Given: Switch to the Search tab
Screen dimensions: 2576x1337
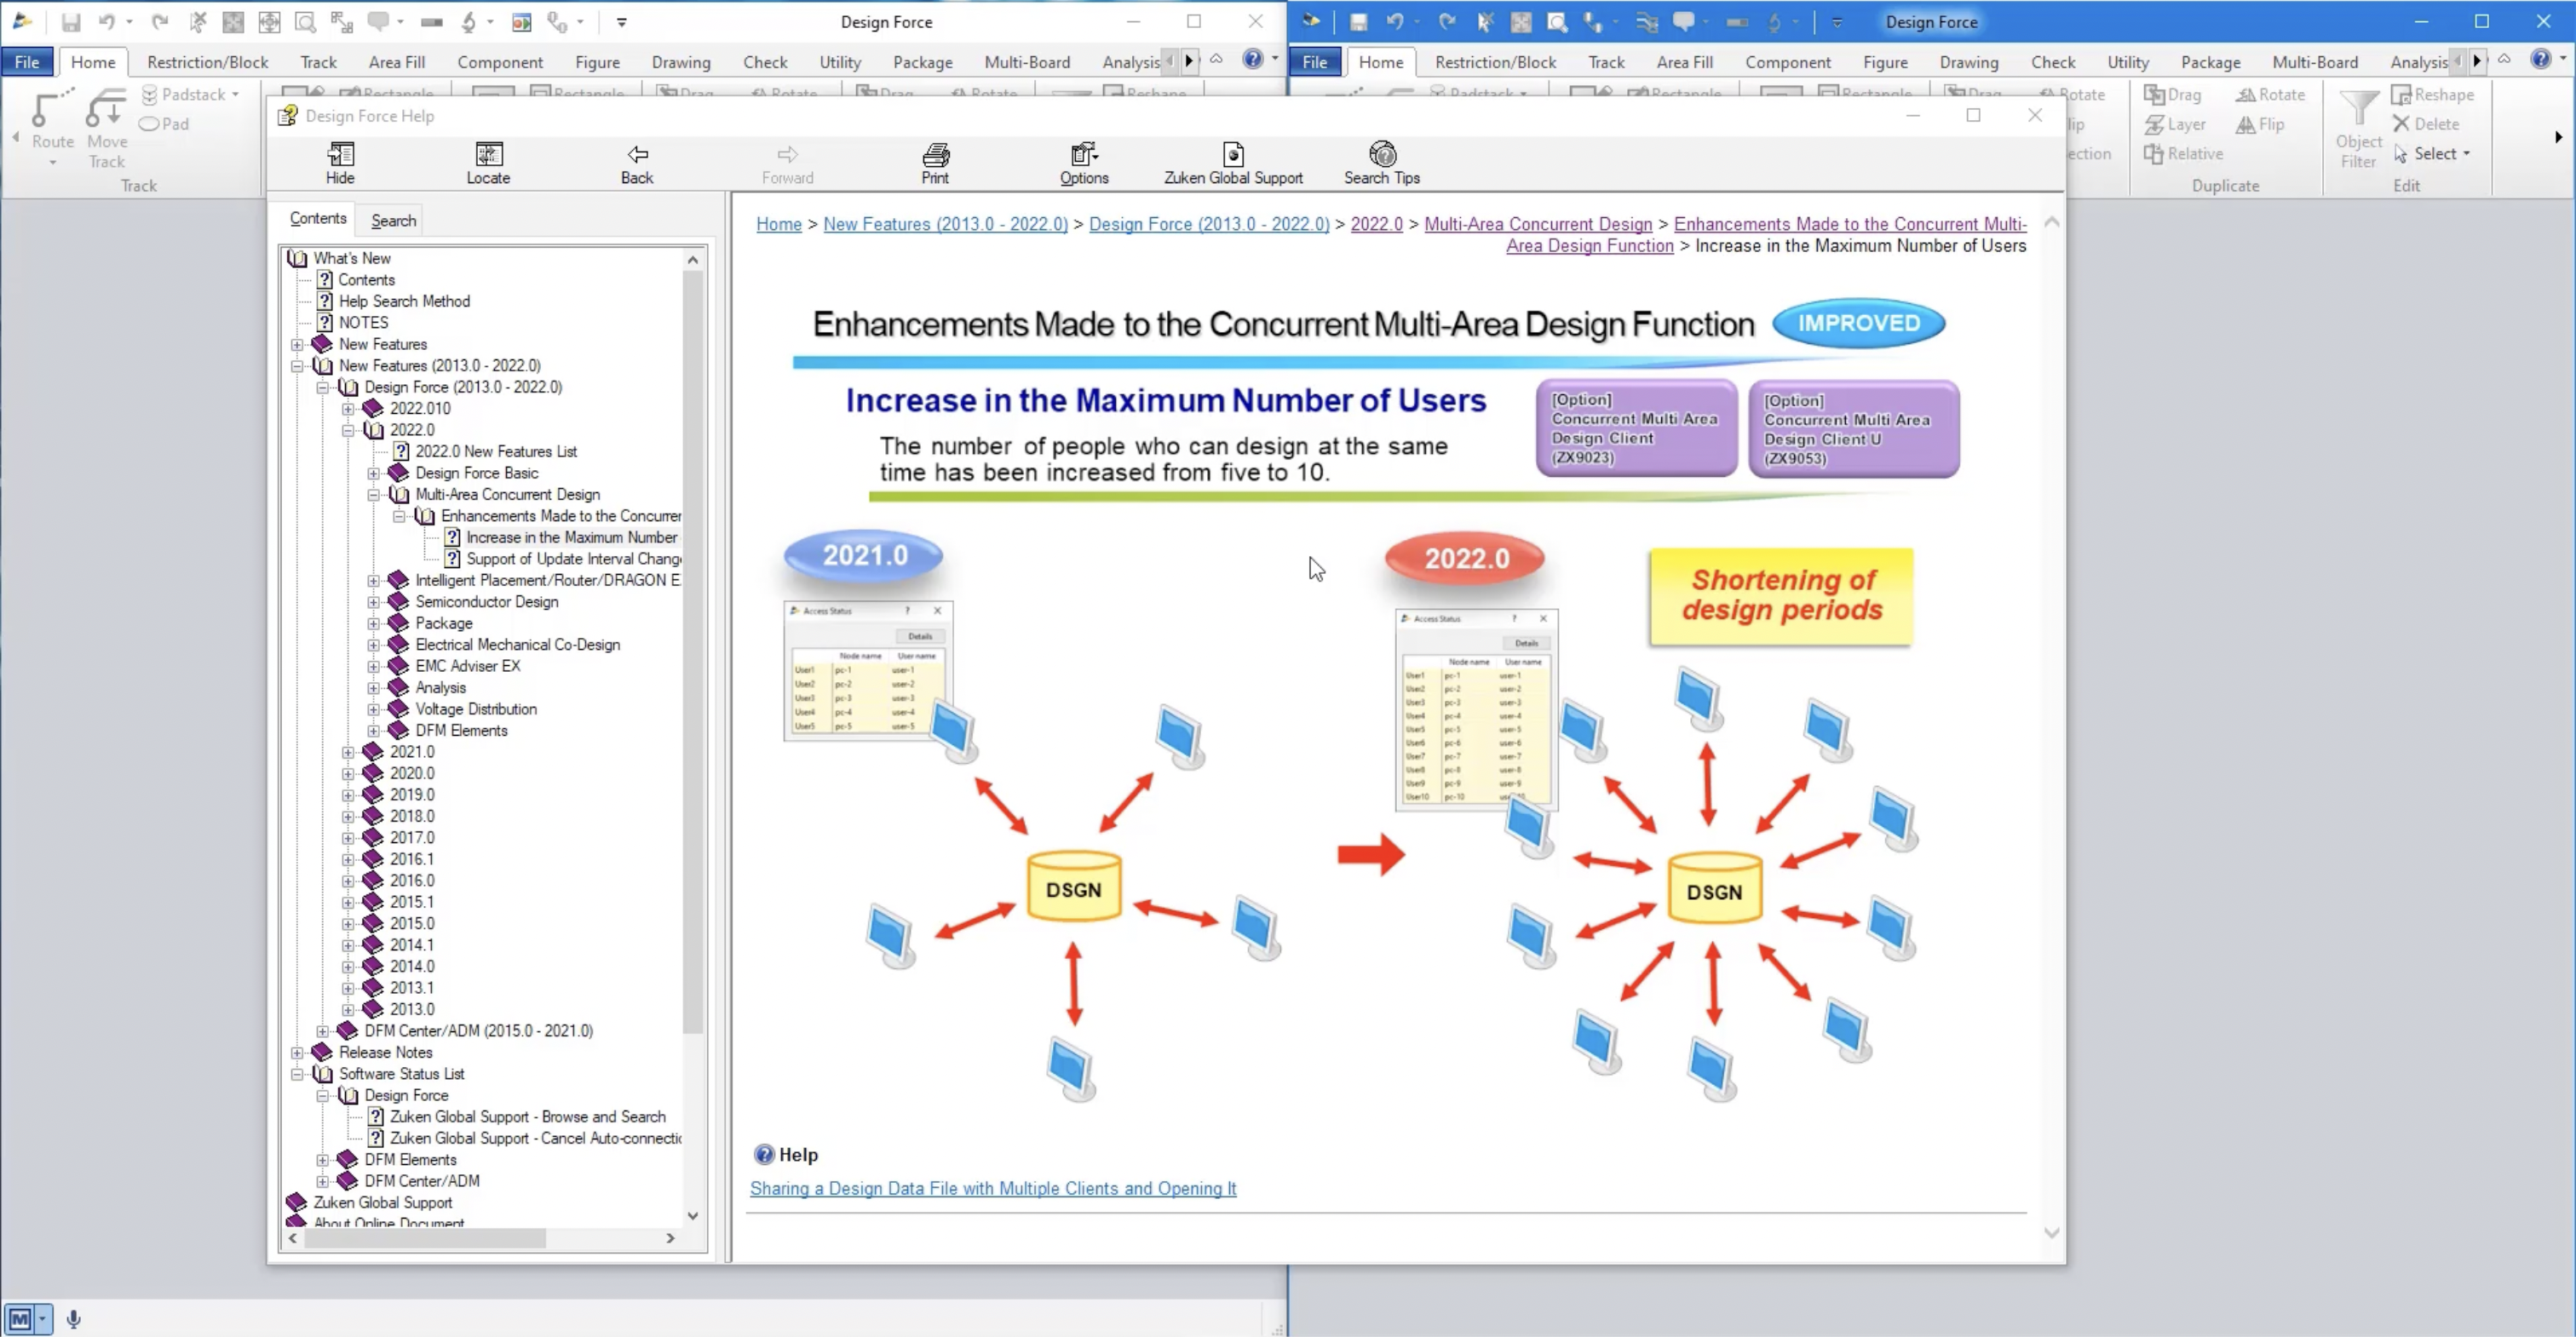Looking at the screenshot, I should 393,220.
